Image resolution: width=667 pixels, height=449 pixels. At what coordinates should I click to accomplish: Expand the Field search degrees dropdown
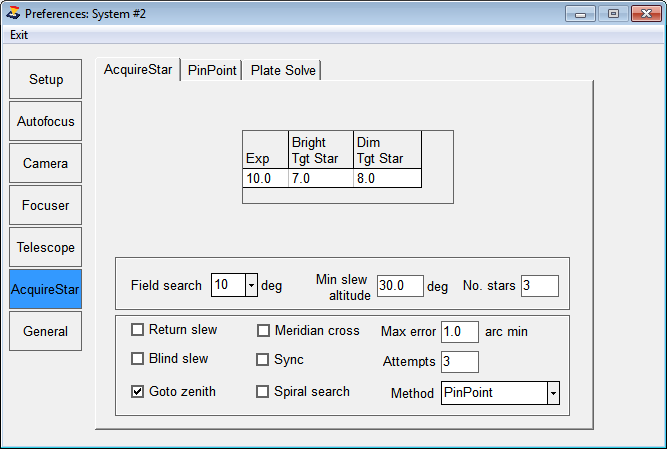[x=251, y=285]
